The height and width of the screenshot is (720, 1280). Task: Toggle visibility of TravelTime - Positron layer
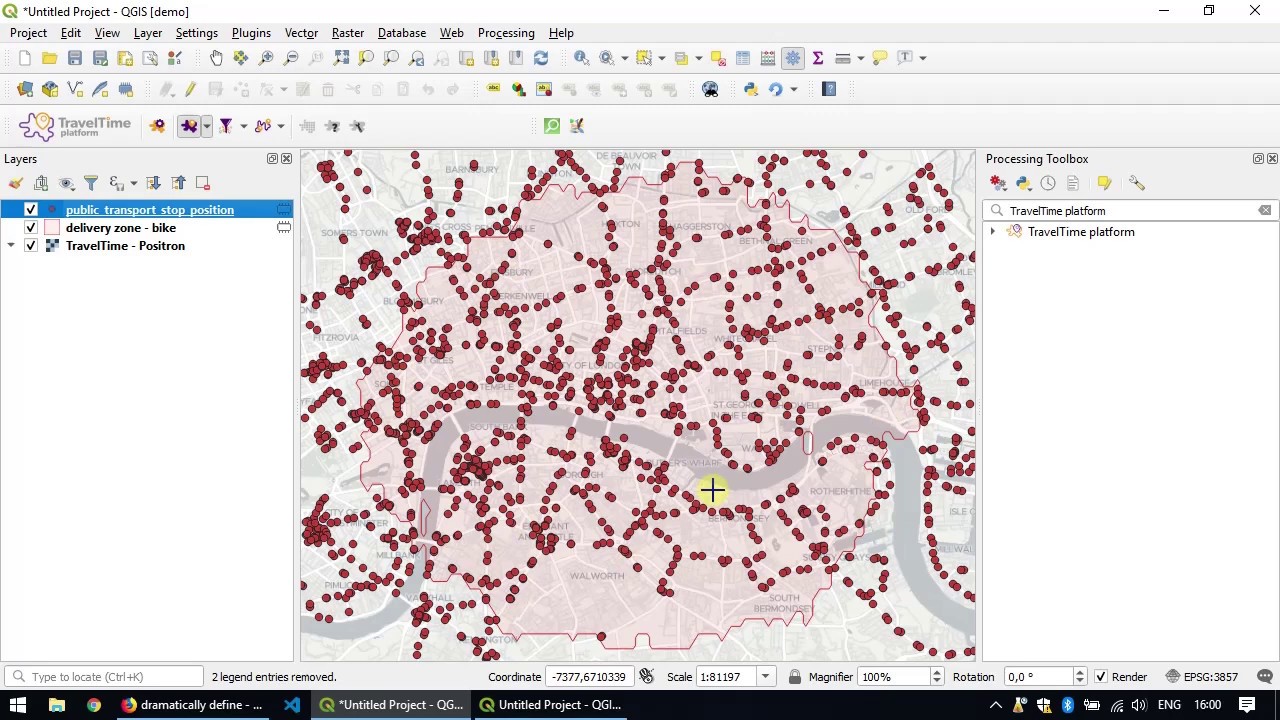(31, 246)
